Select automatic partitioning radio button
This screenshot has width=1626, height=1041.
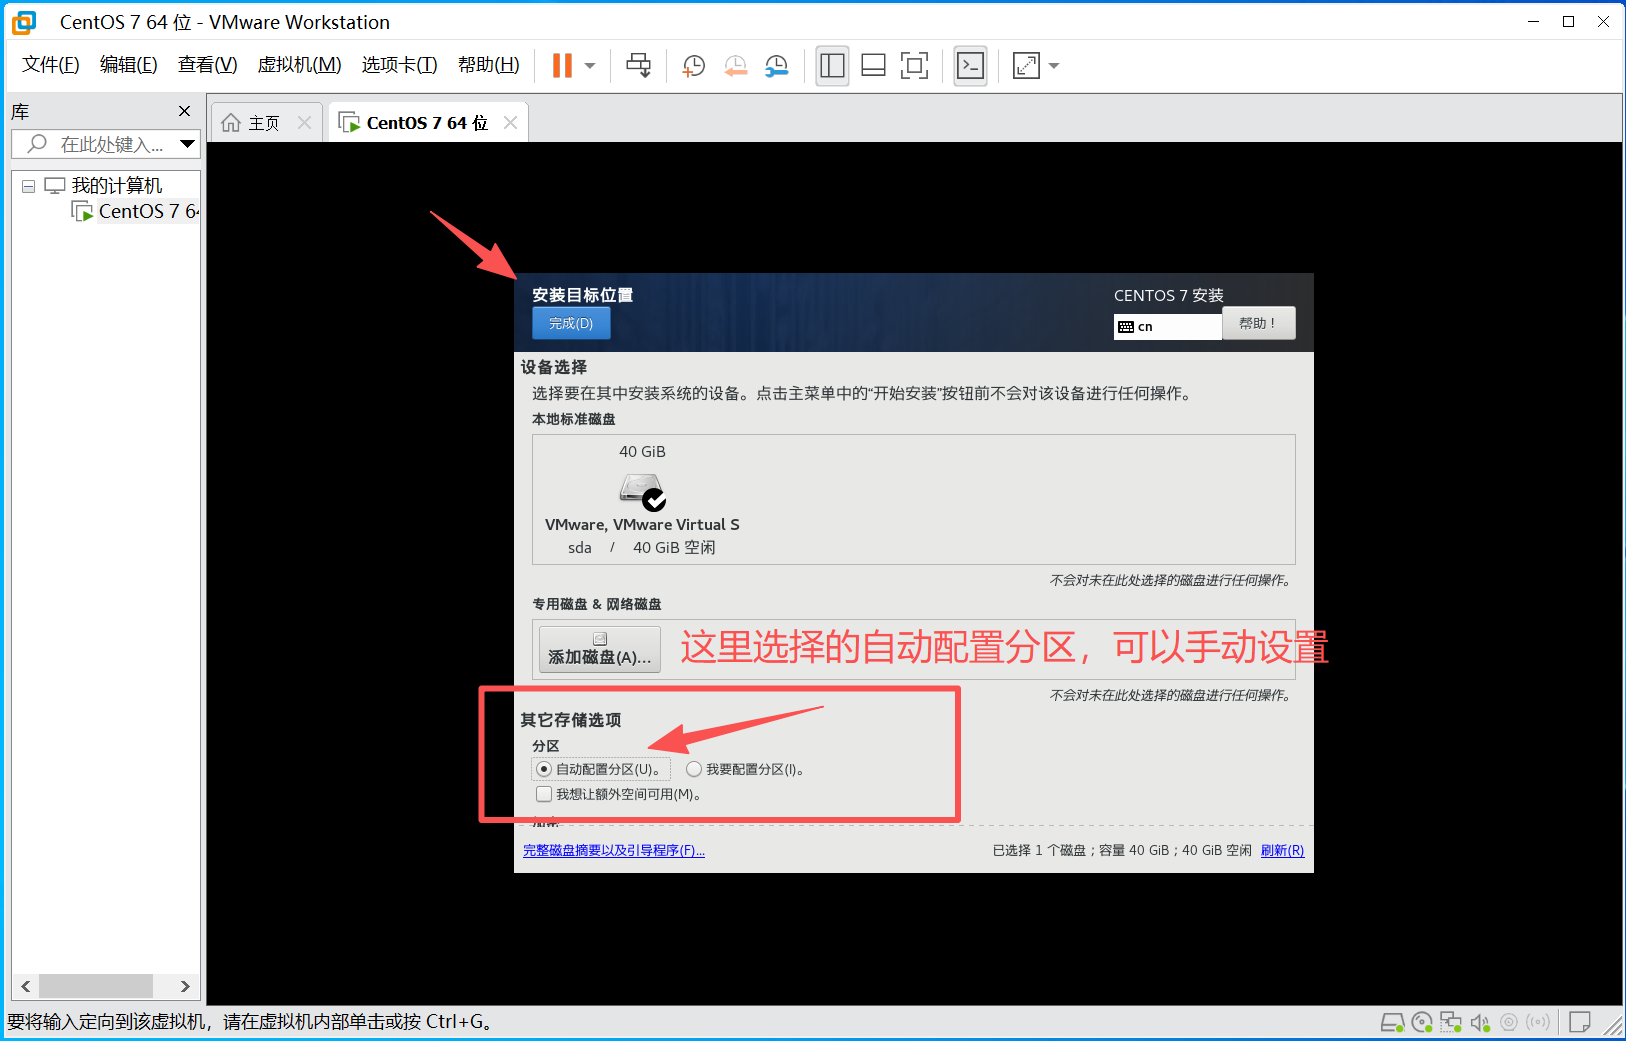[544, 769]
